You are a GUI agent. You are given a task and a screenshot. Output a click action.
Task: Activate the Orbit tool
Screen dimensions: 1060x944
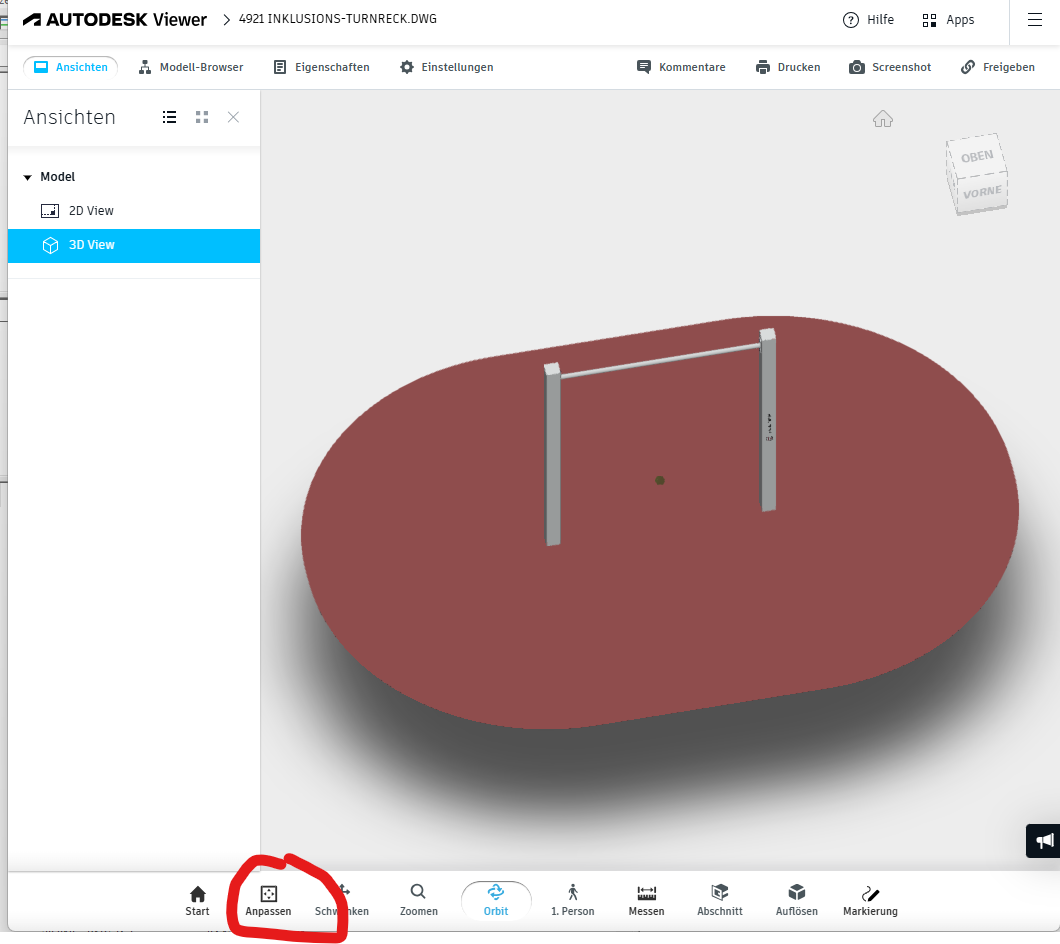496,899
